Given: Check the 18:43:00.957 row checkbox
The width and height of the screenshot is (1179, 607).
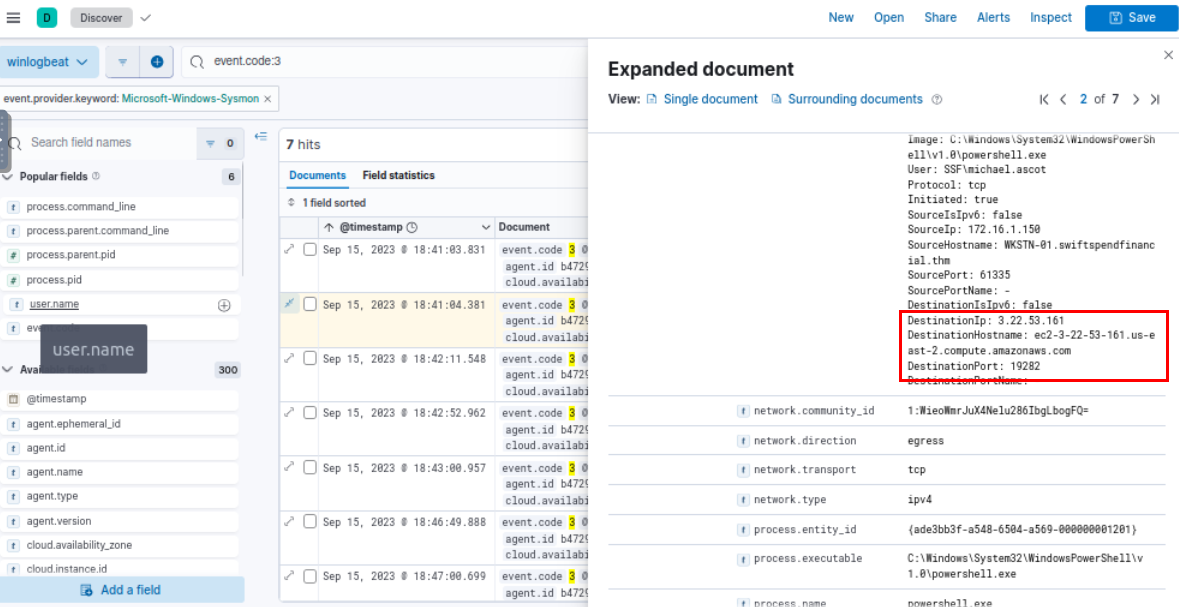Looking at the screenshot, I should (310, 468).
